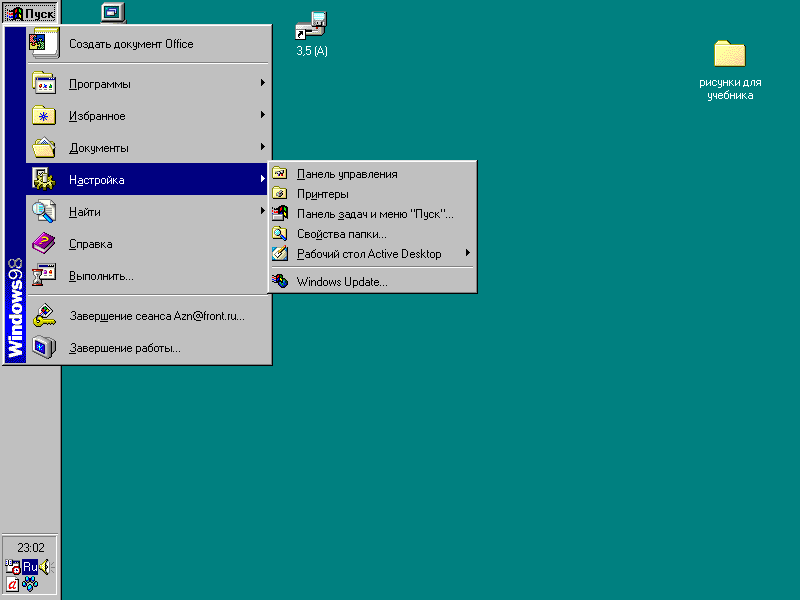
Task: Click the Завершение сеанса key icon
Action: [44, 315]
